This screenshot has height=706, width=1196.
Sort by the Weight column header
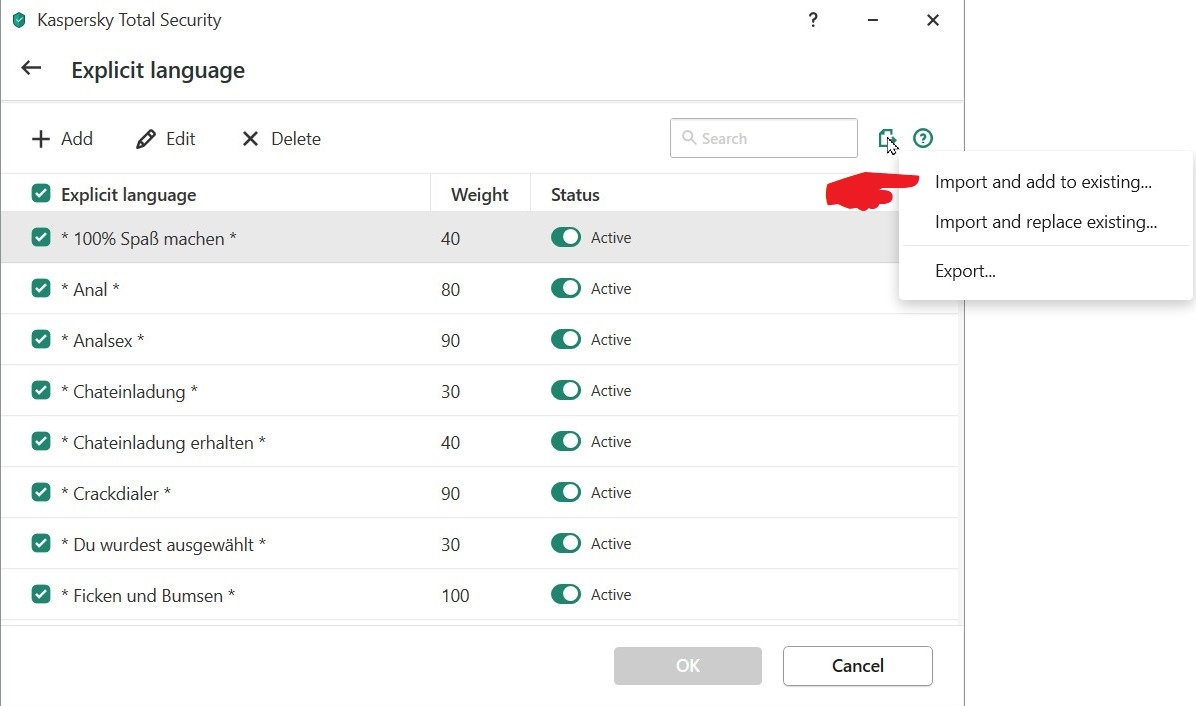479,194
